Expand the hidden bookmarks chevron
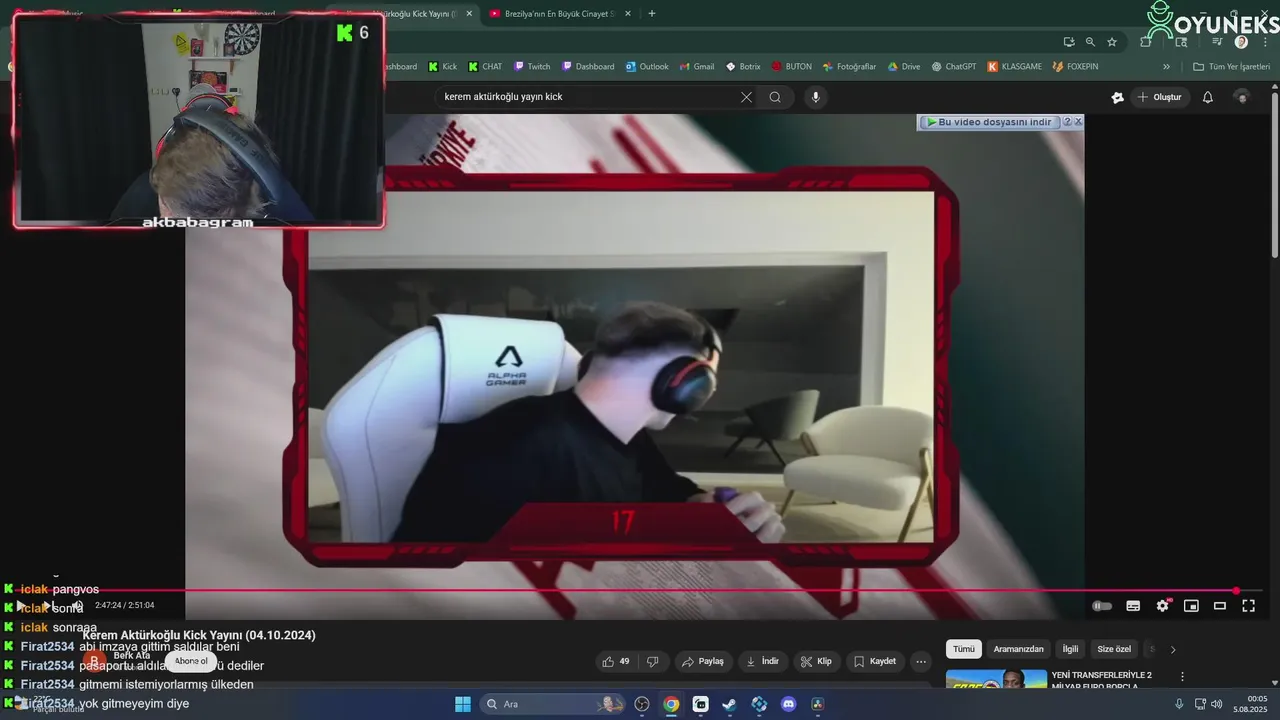 click(x=1166, y=67)
